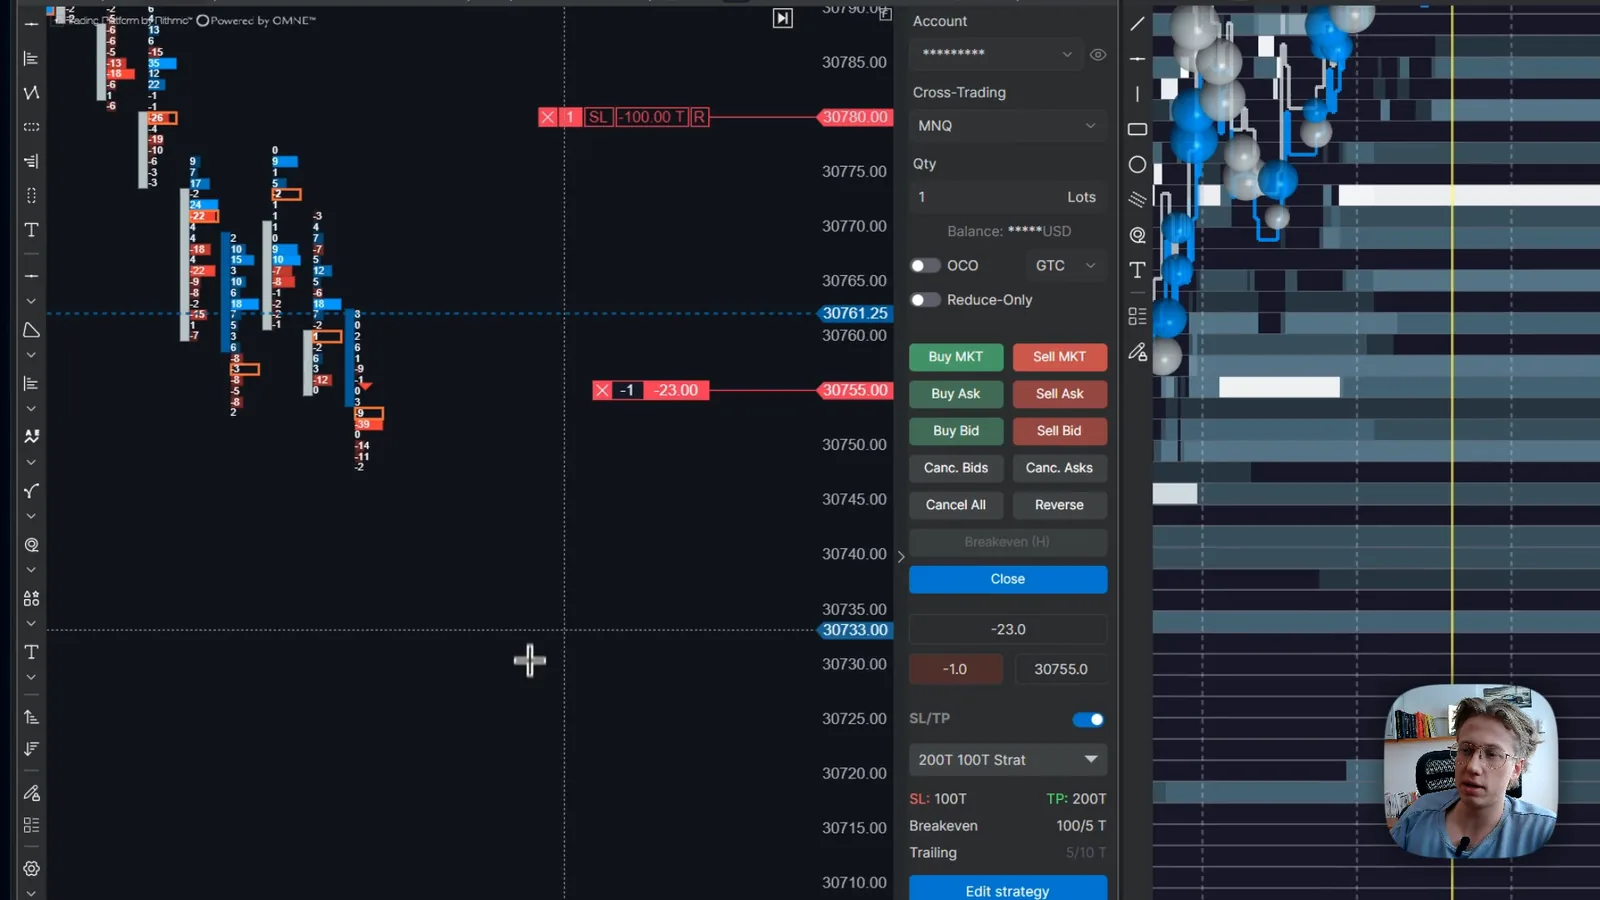Click the blue Close position button

click(1008, 579)
